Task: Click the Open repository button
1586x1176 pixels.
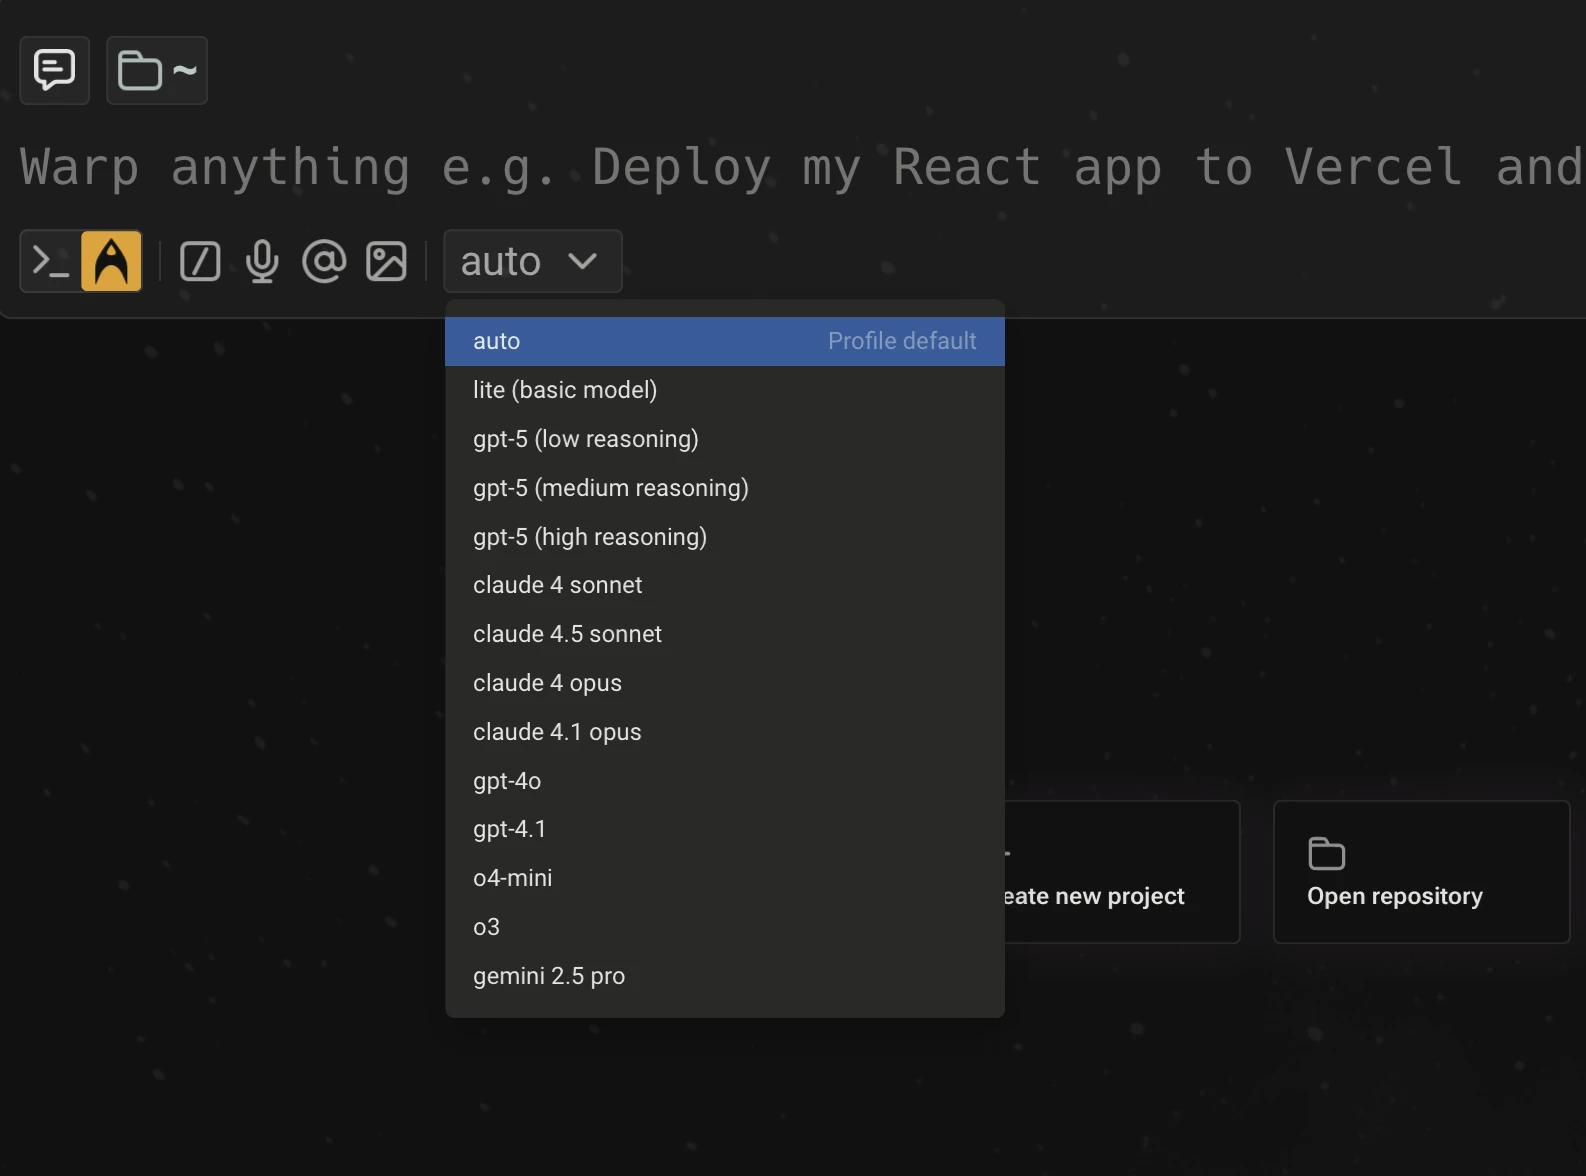Action: point(1420,872)
